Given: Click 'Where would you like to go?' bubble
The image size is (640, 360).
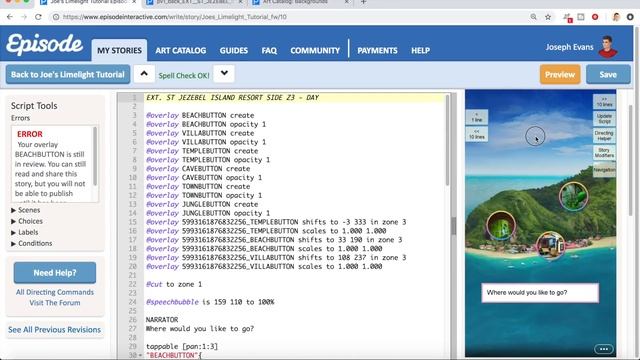Looking at the screenshot, I should point(540,293).
